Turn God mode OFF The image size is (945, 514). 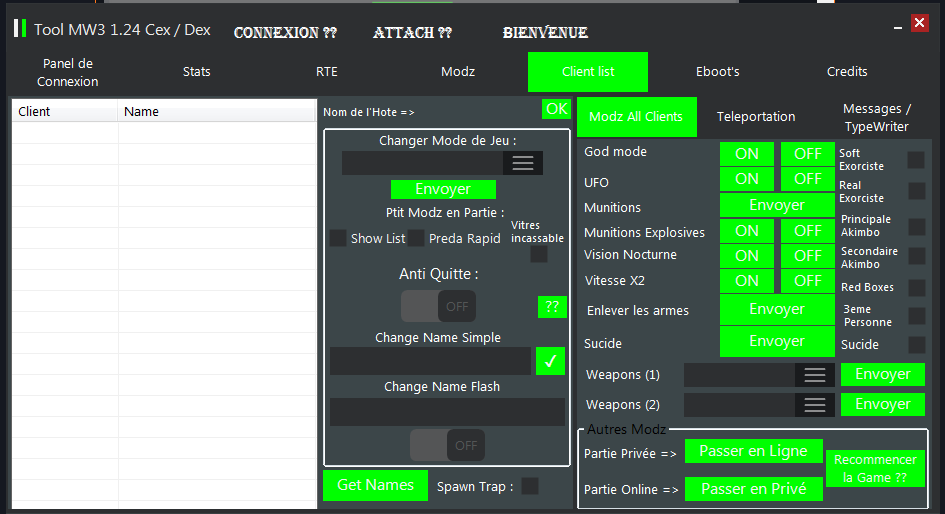pos(808,154)
